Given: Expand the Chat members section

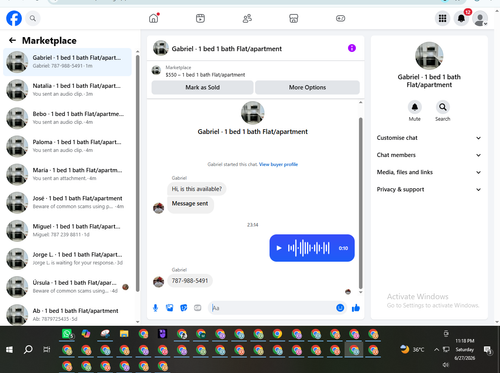Looking at the screenshot, I should 429,155.
